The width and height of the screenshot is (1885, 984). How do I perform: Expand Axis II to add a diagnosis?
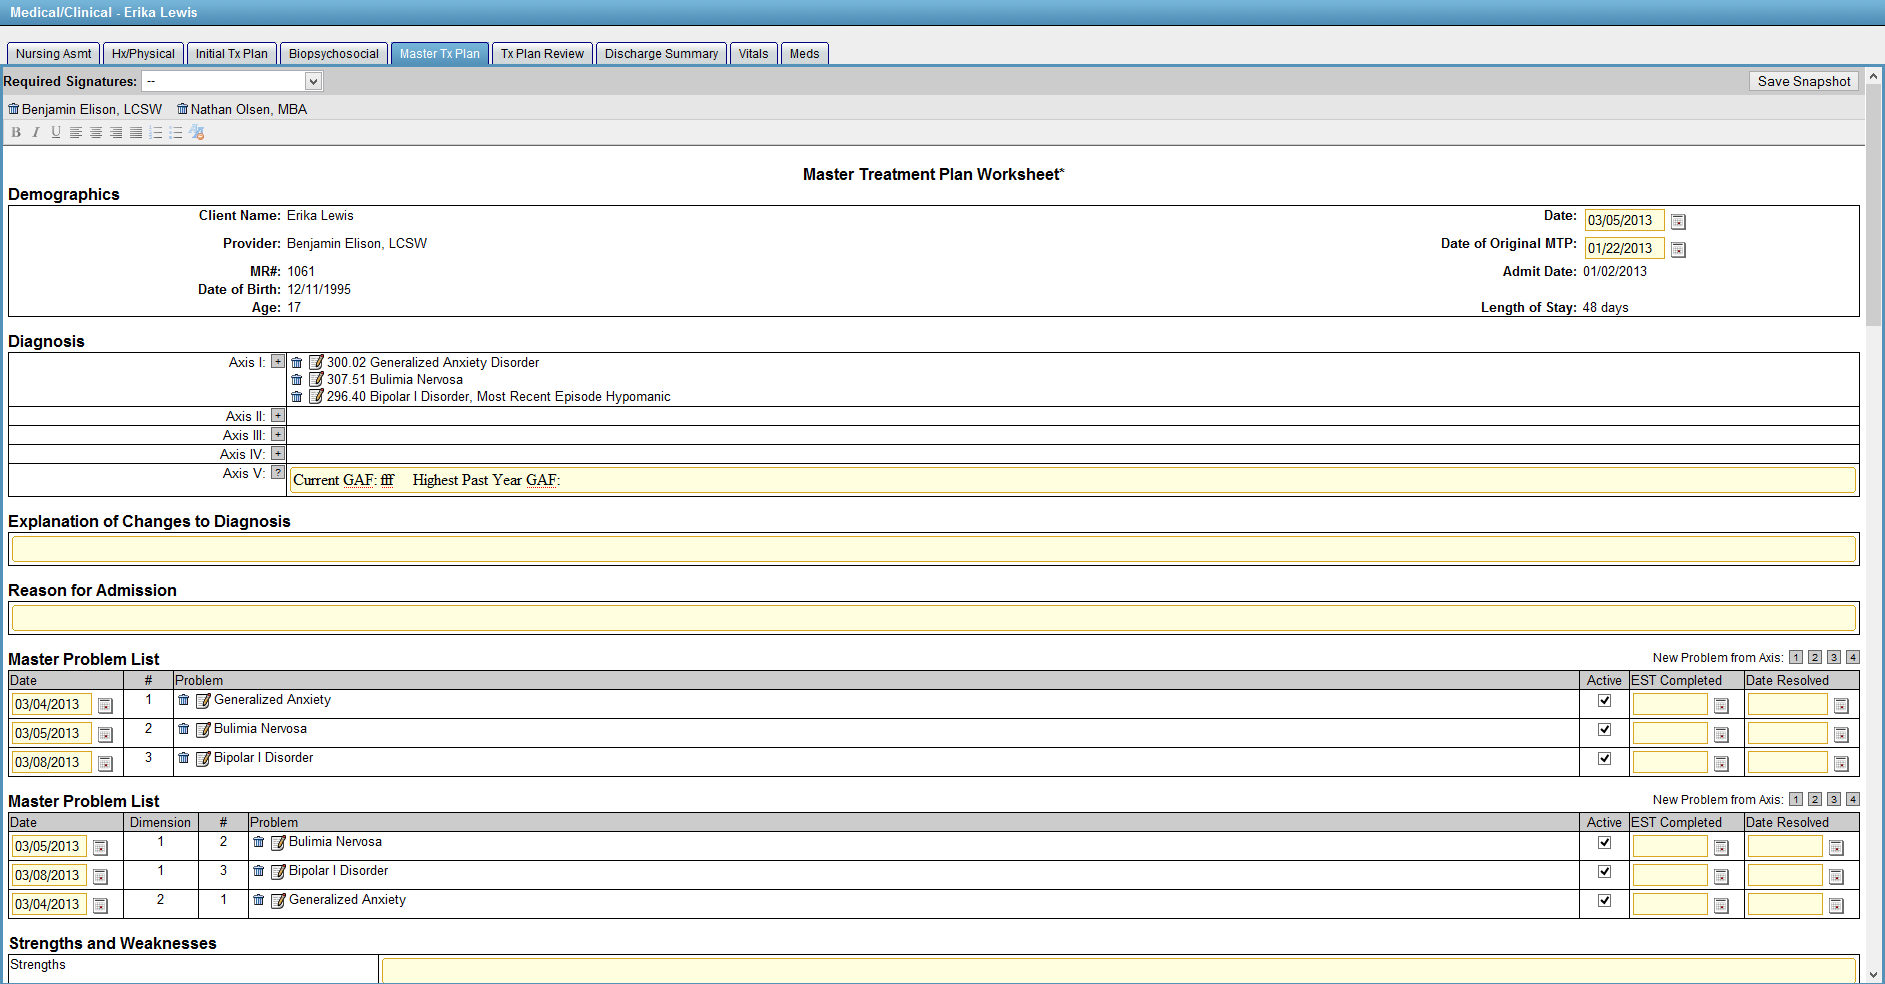pos(278,415)
